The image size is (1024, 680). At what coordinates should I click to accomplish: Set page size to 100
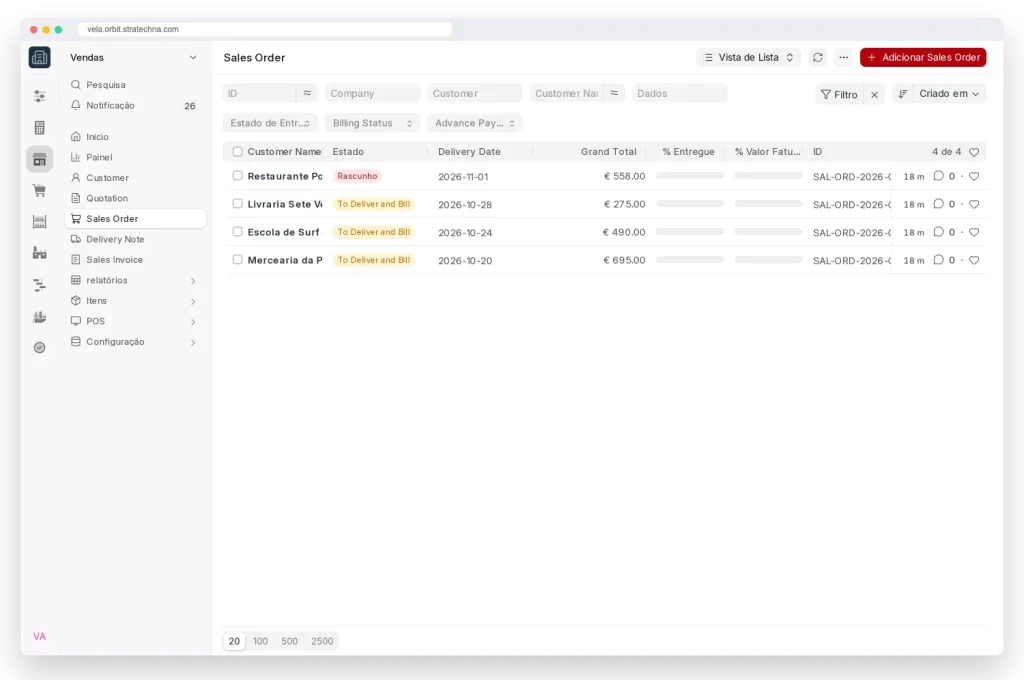coord(261,641)
